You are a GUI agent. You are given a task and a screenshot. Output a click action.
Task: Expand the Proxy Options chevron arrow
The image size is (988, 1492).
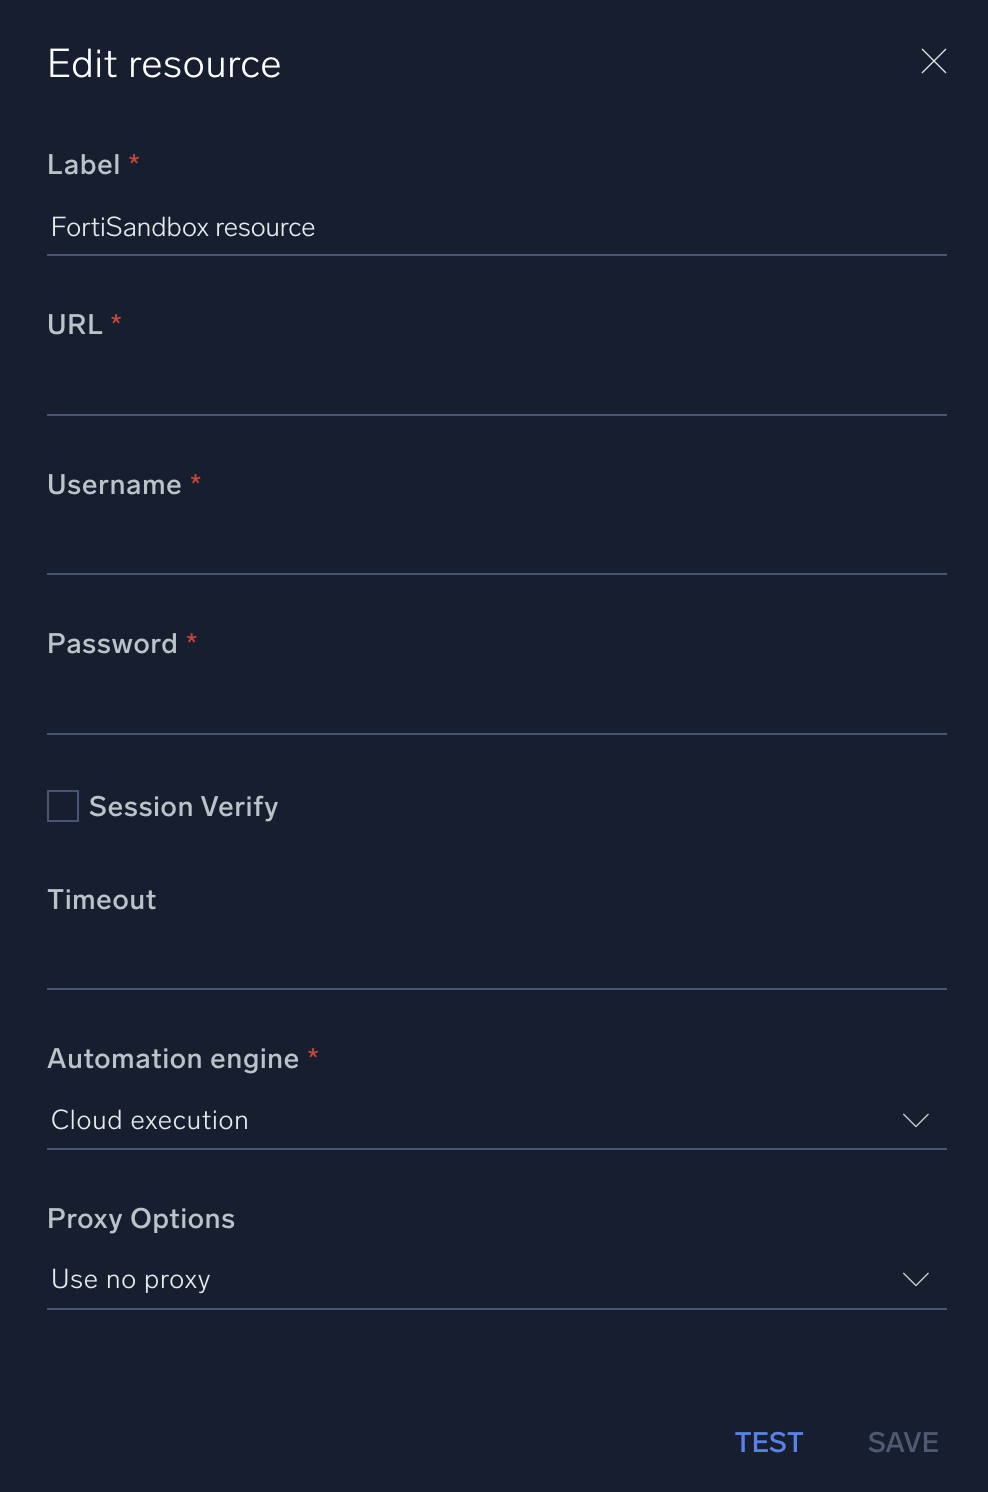pyautogui.click(x=915, y=1280)
